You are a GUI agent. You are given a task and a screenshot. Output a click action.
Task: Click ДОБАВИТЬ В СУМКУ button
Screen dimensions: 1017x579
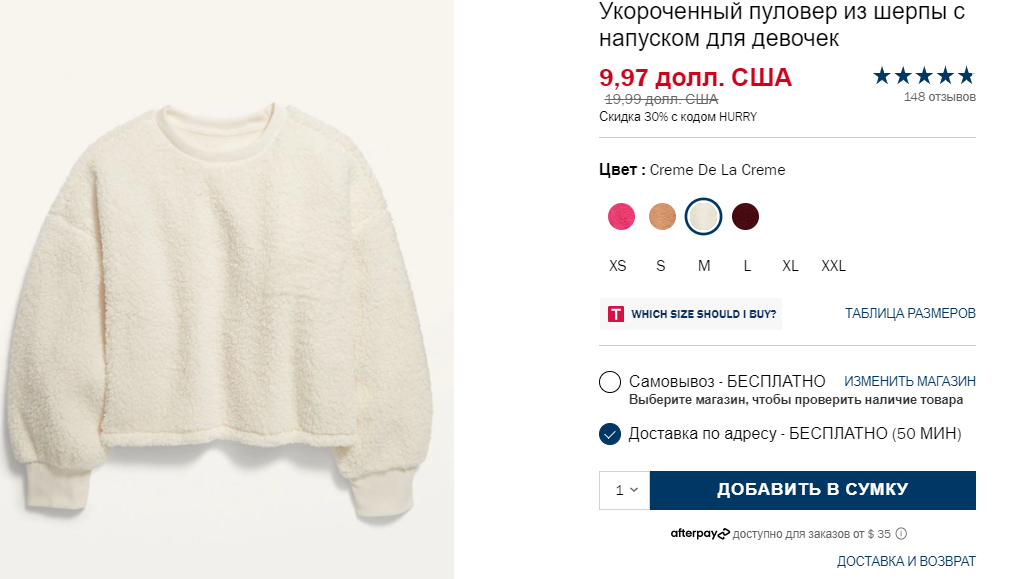[x=813, y=490]
